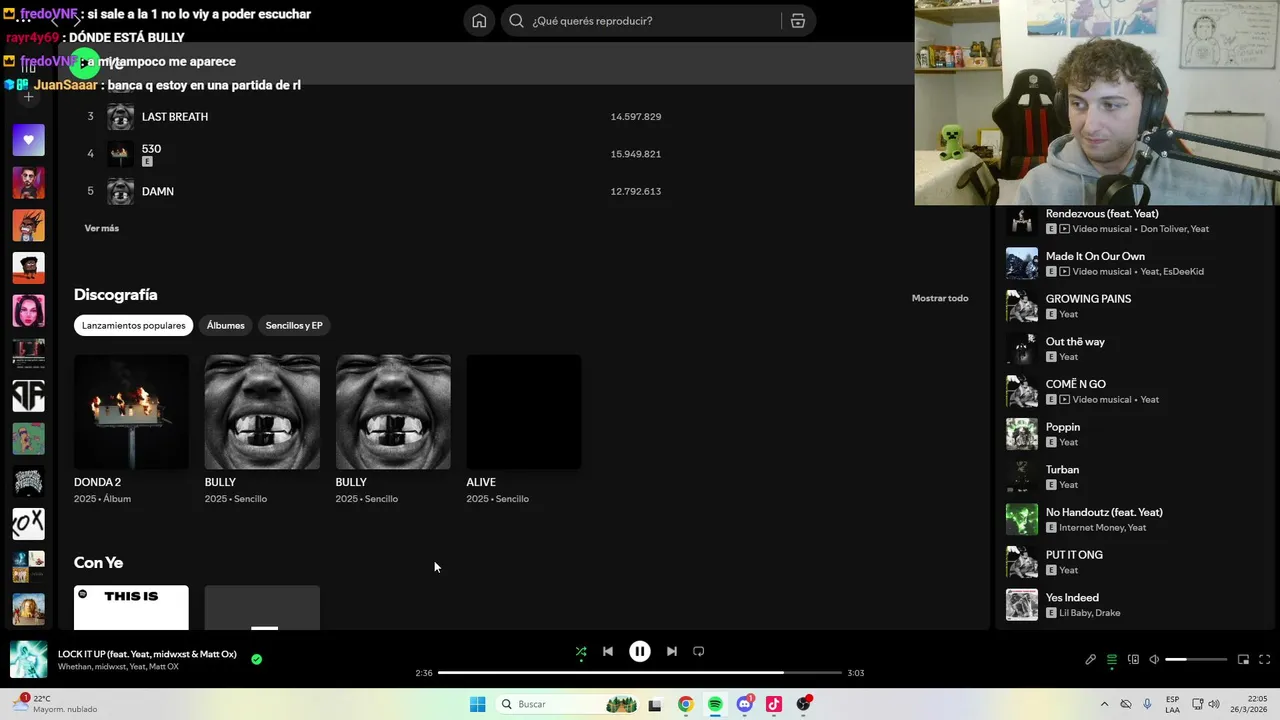Mute with the speaker volume icon
This screenshot has width=1280, height=720.
click(x=1154, y=659)
